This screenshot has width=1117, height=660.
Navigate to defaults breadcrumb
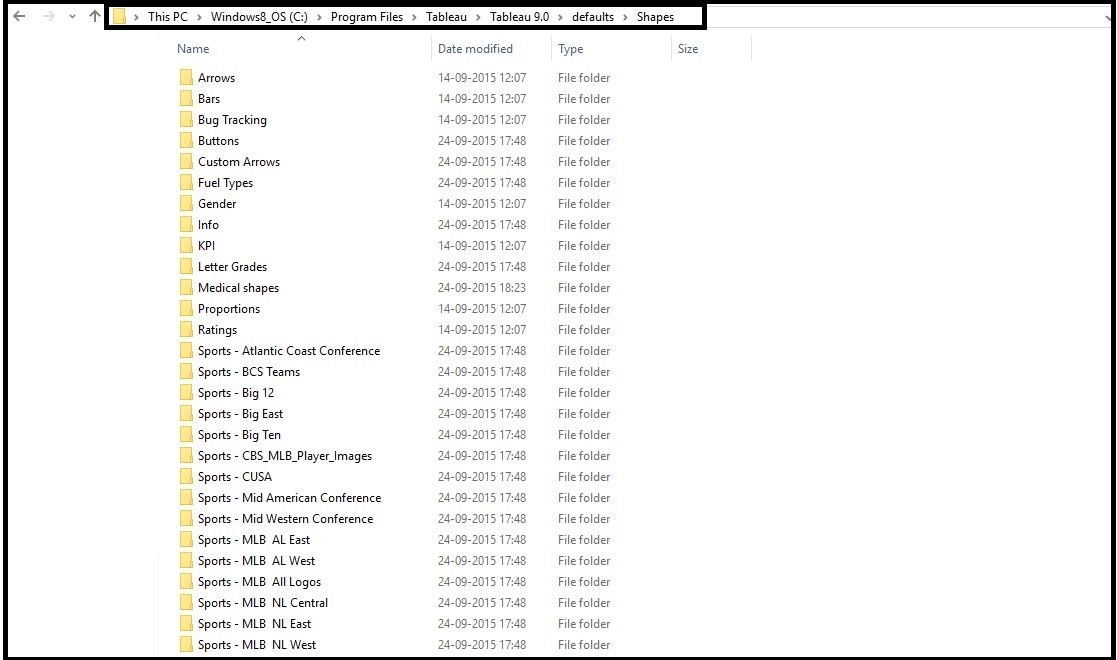pyautogui.click(x=593, y=16)
